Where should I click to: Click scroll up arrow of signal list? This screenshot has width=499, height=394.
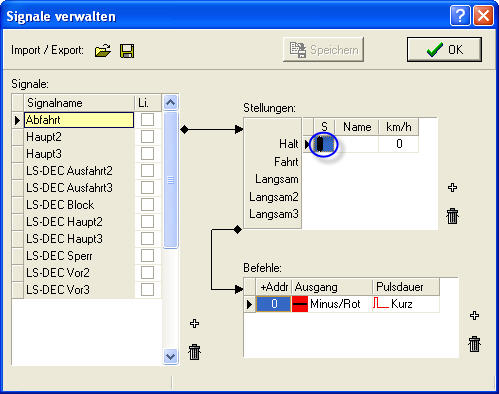click(170, 102)
